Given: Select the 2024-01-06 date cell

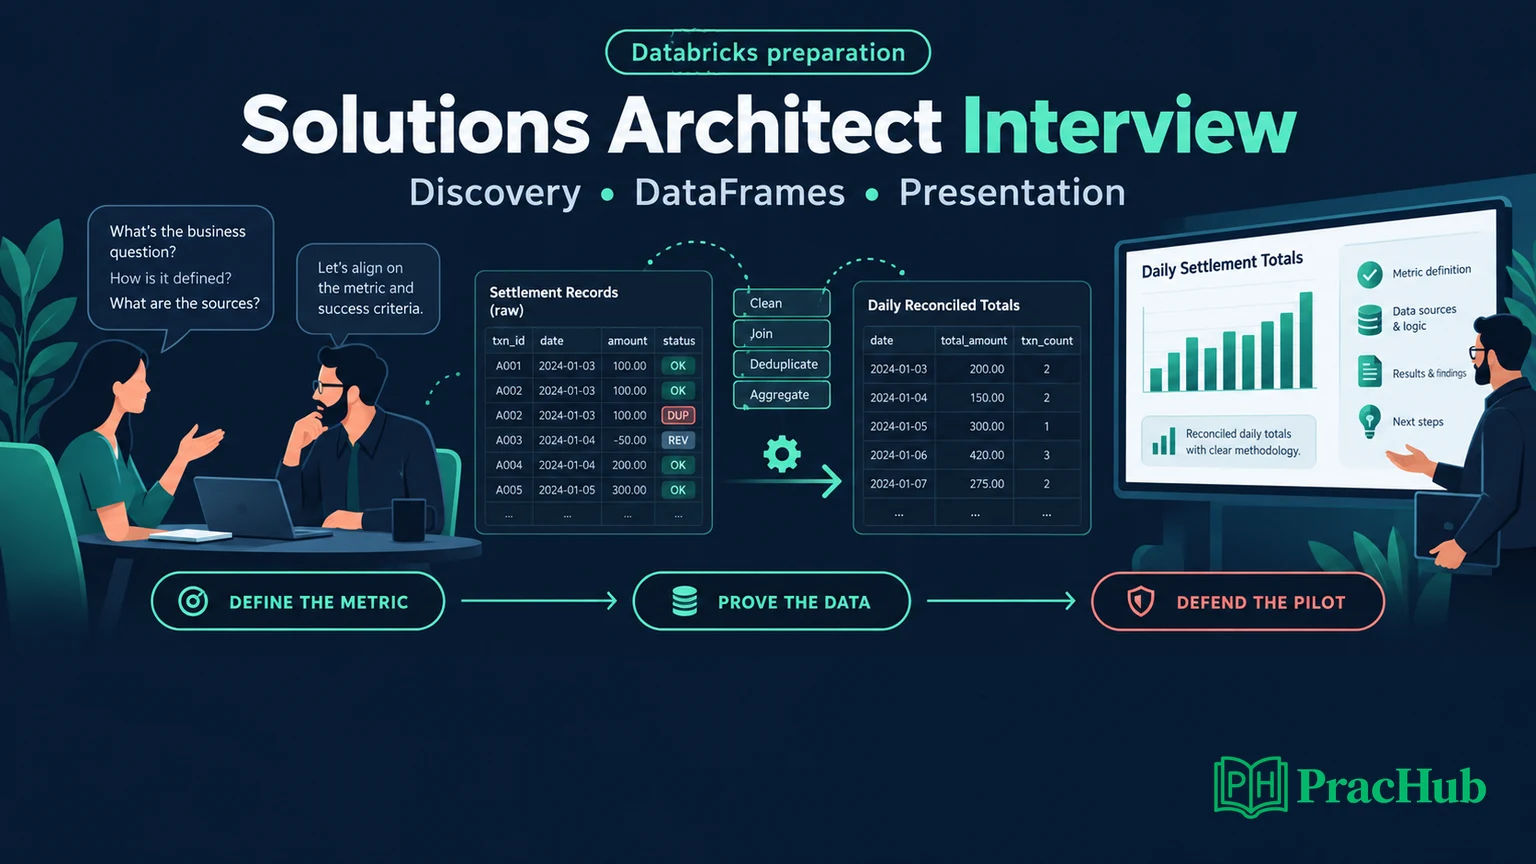Looking at the screenshot, I should pos(898,455).
